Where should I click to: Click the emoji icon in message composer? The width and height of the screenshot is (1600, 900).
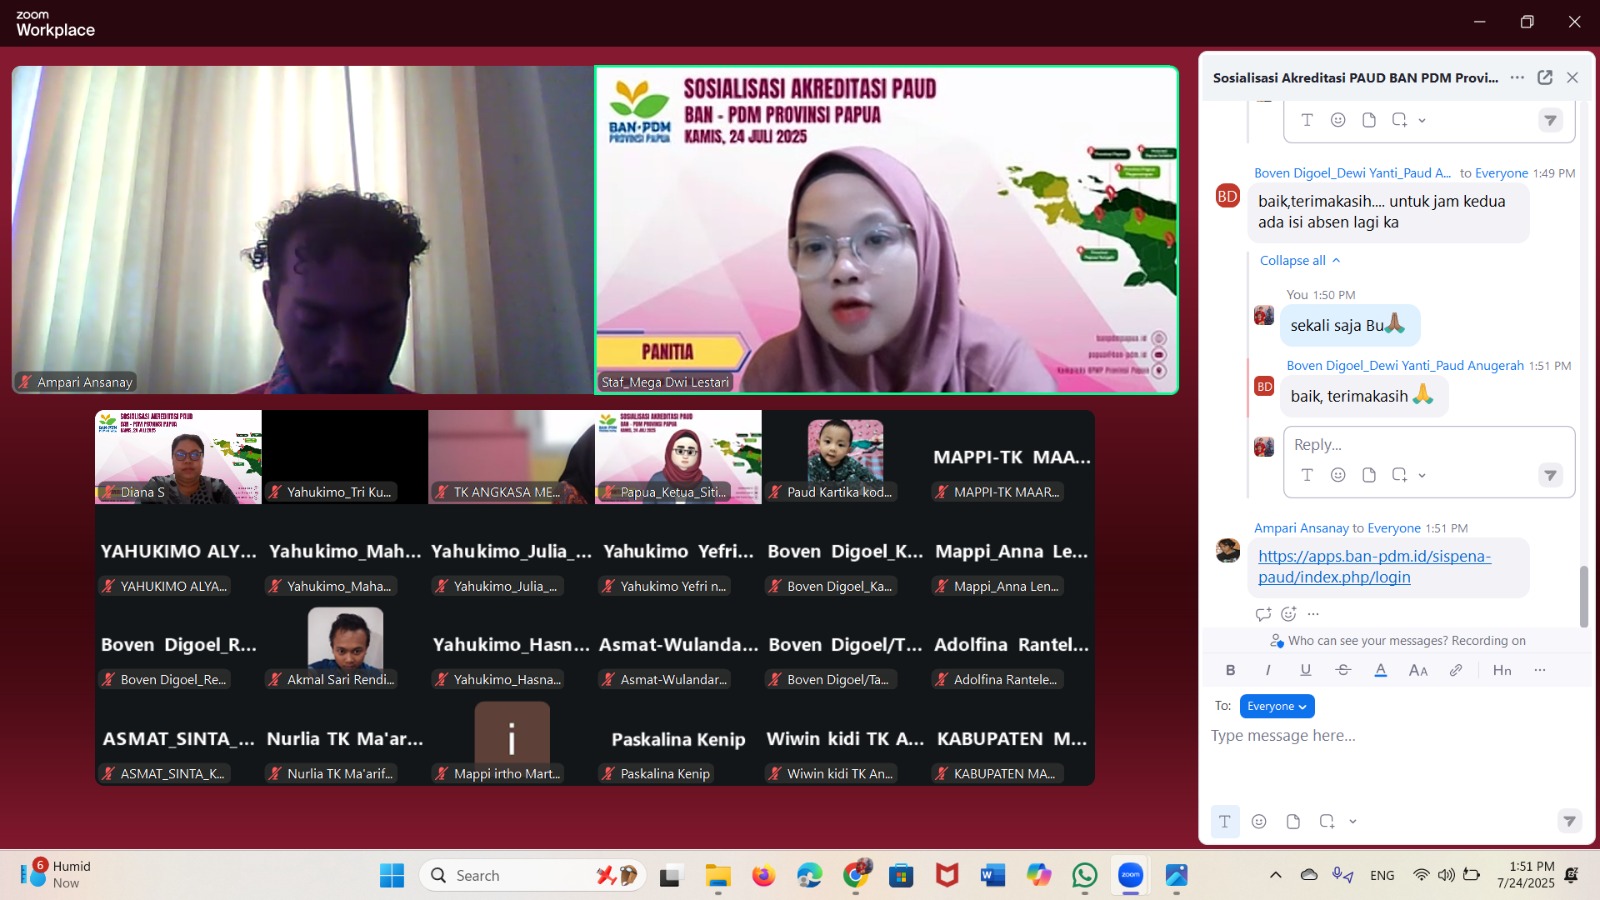[1259, 821]
